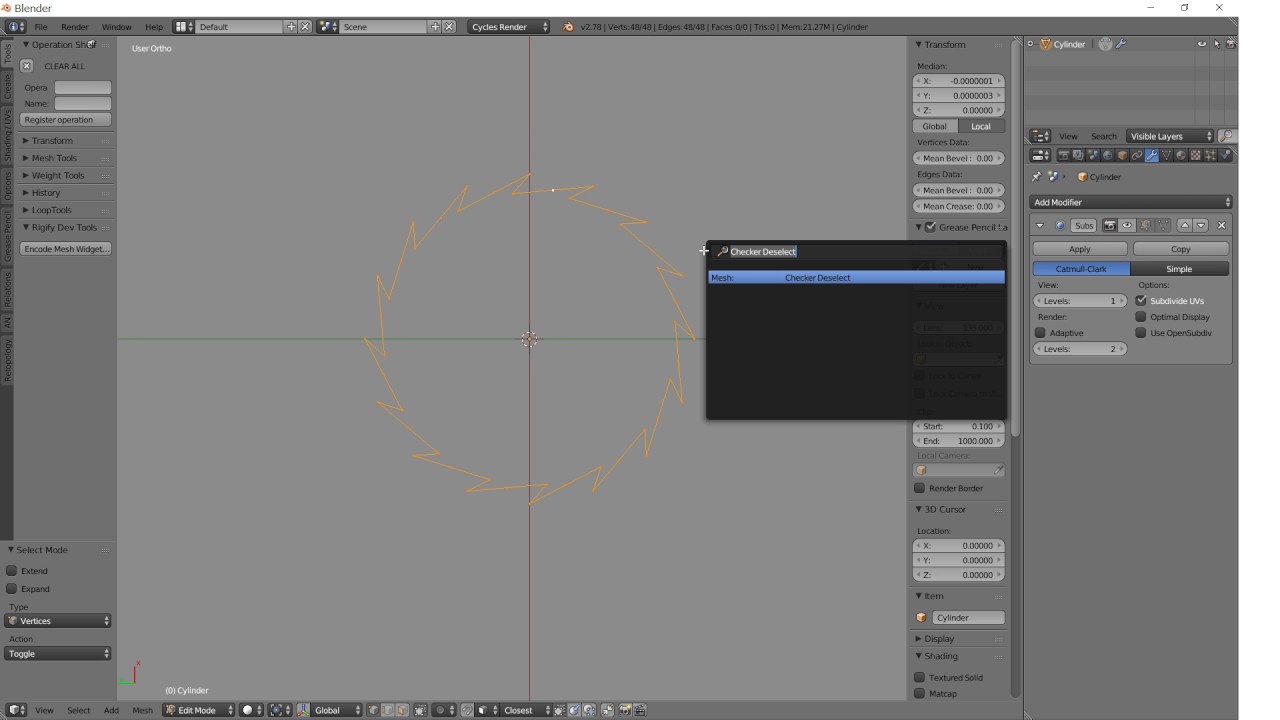The width and height of the screenshot is (1280, 720).
Task: Open the Visible Layers dropdown in outliner
Action: pos(1170,136)
